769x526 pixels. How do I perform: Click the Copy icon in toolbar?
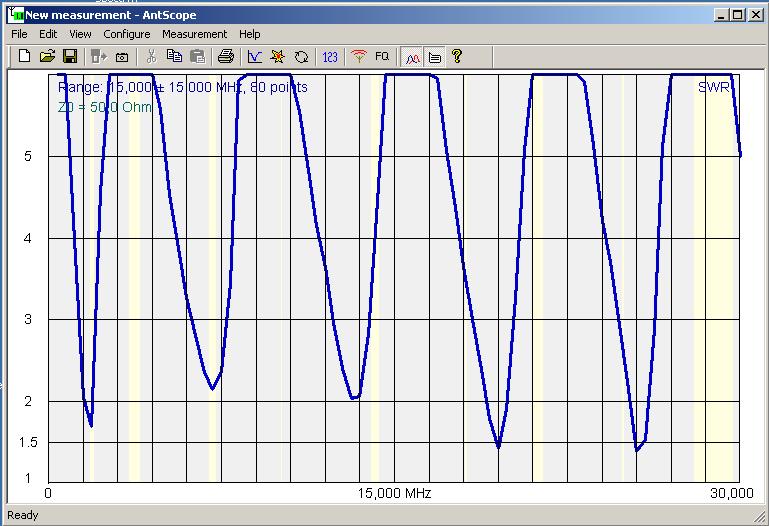pos(174,56)
